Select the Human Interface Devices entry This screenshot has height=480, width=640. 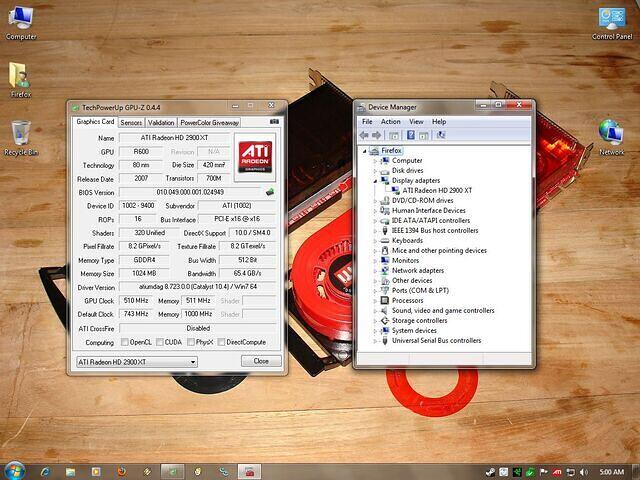pos(429,211)
